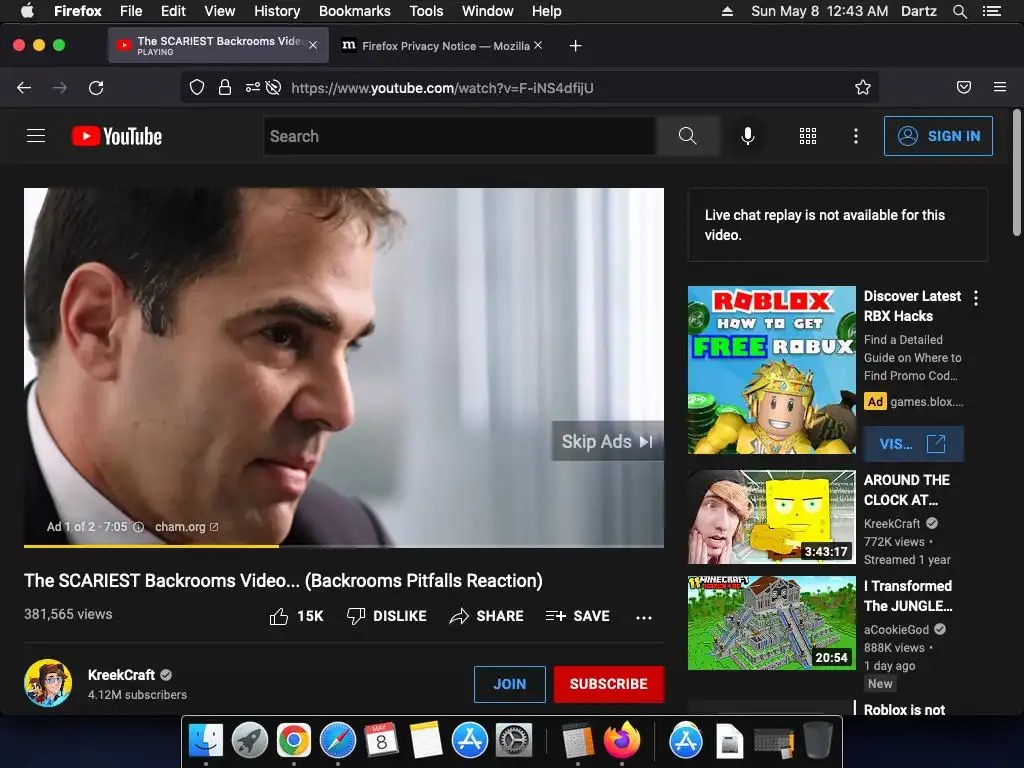The image size is (1024, 768).
Task: Click the page vertical scrollbar
Action: coord(1016,173)
